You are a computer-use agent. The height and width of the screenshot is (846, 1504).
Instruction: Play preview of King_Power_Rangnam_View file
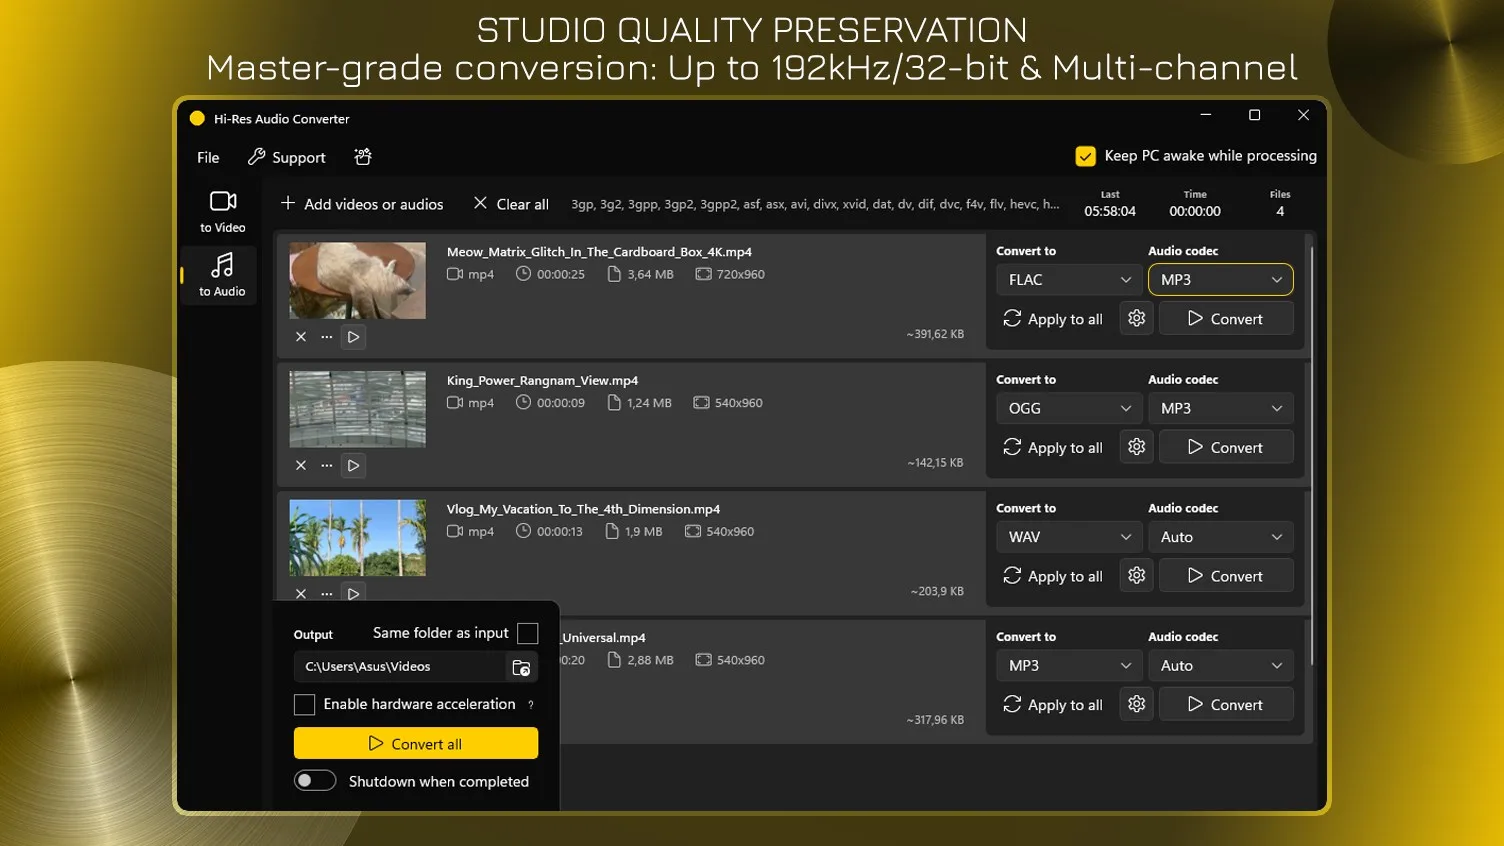point(353,465)
